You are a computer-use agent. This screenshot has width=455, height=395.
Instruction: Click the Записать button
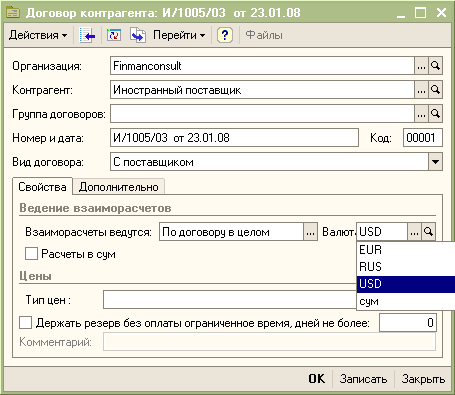(363, 379)
